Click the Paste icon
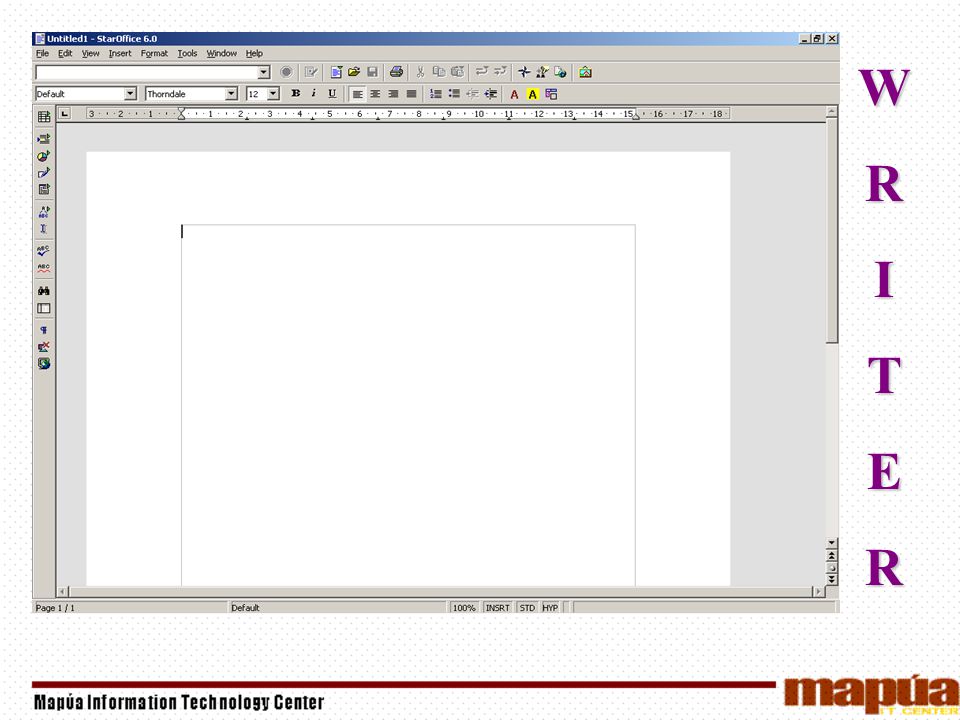 coord(457,72)
